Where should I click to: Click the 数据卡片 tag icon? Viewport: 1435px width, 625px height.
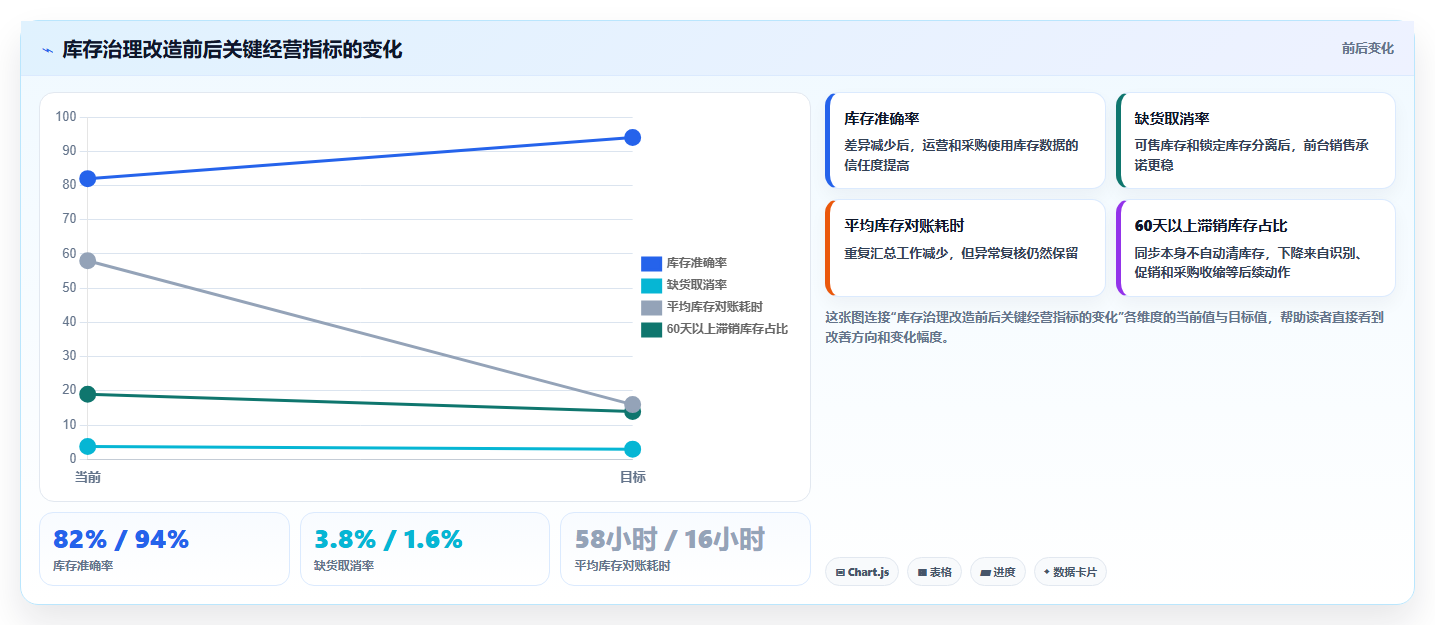click(x=1047, y=572)
